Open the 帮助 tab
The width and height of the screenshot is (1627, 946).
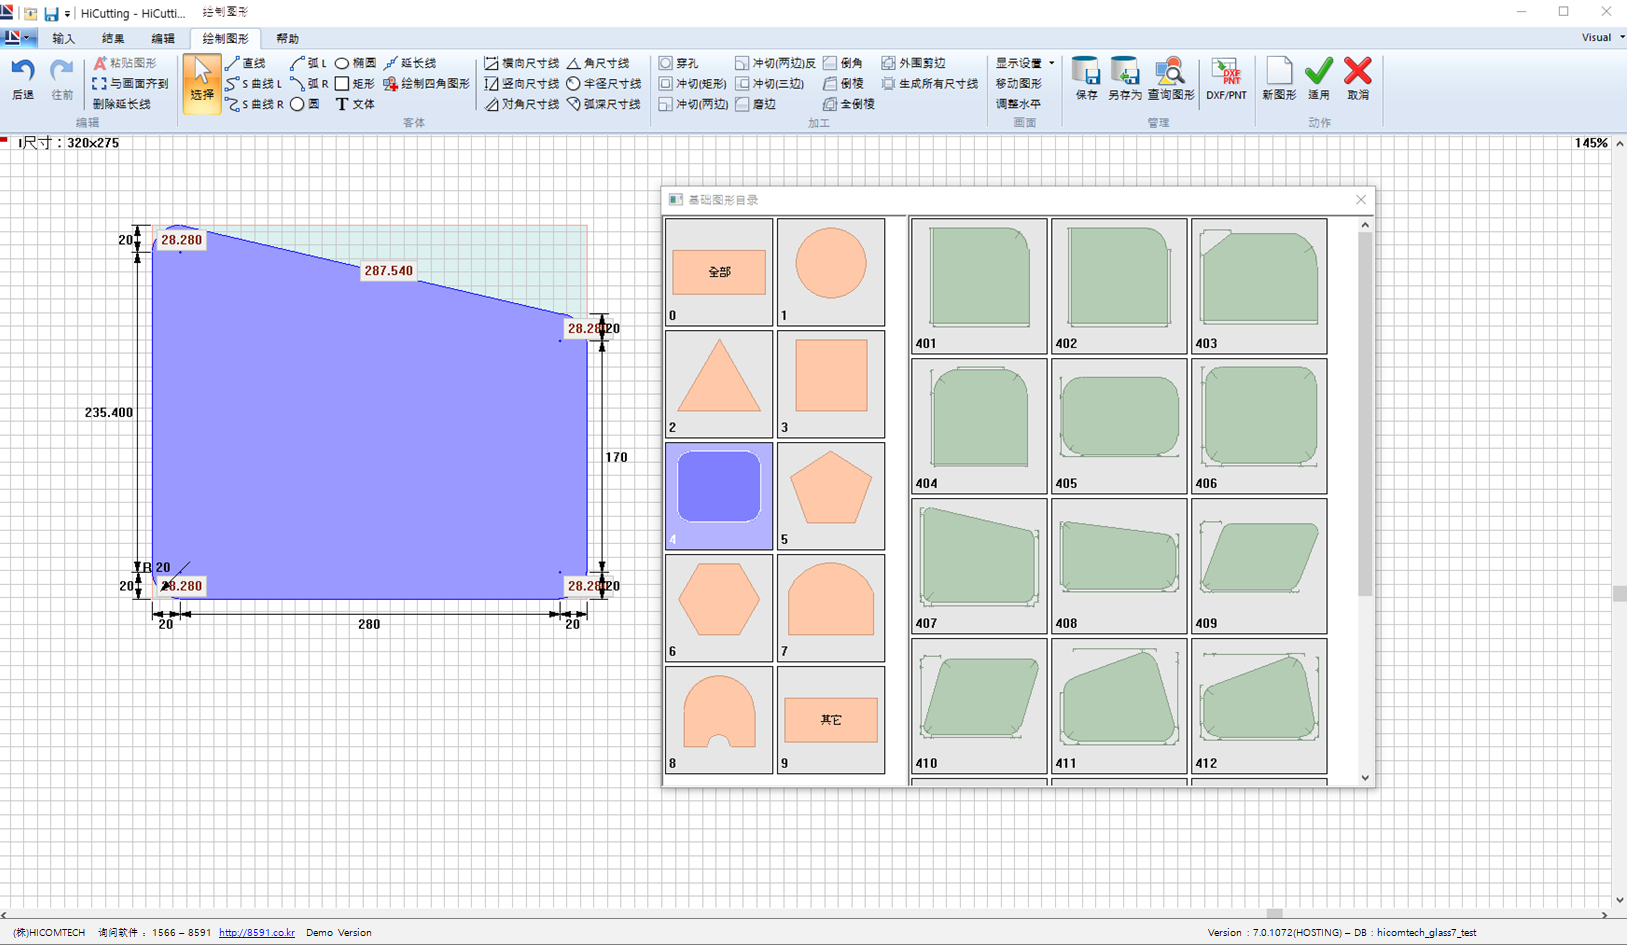pos(288,38)
